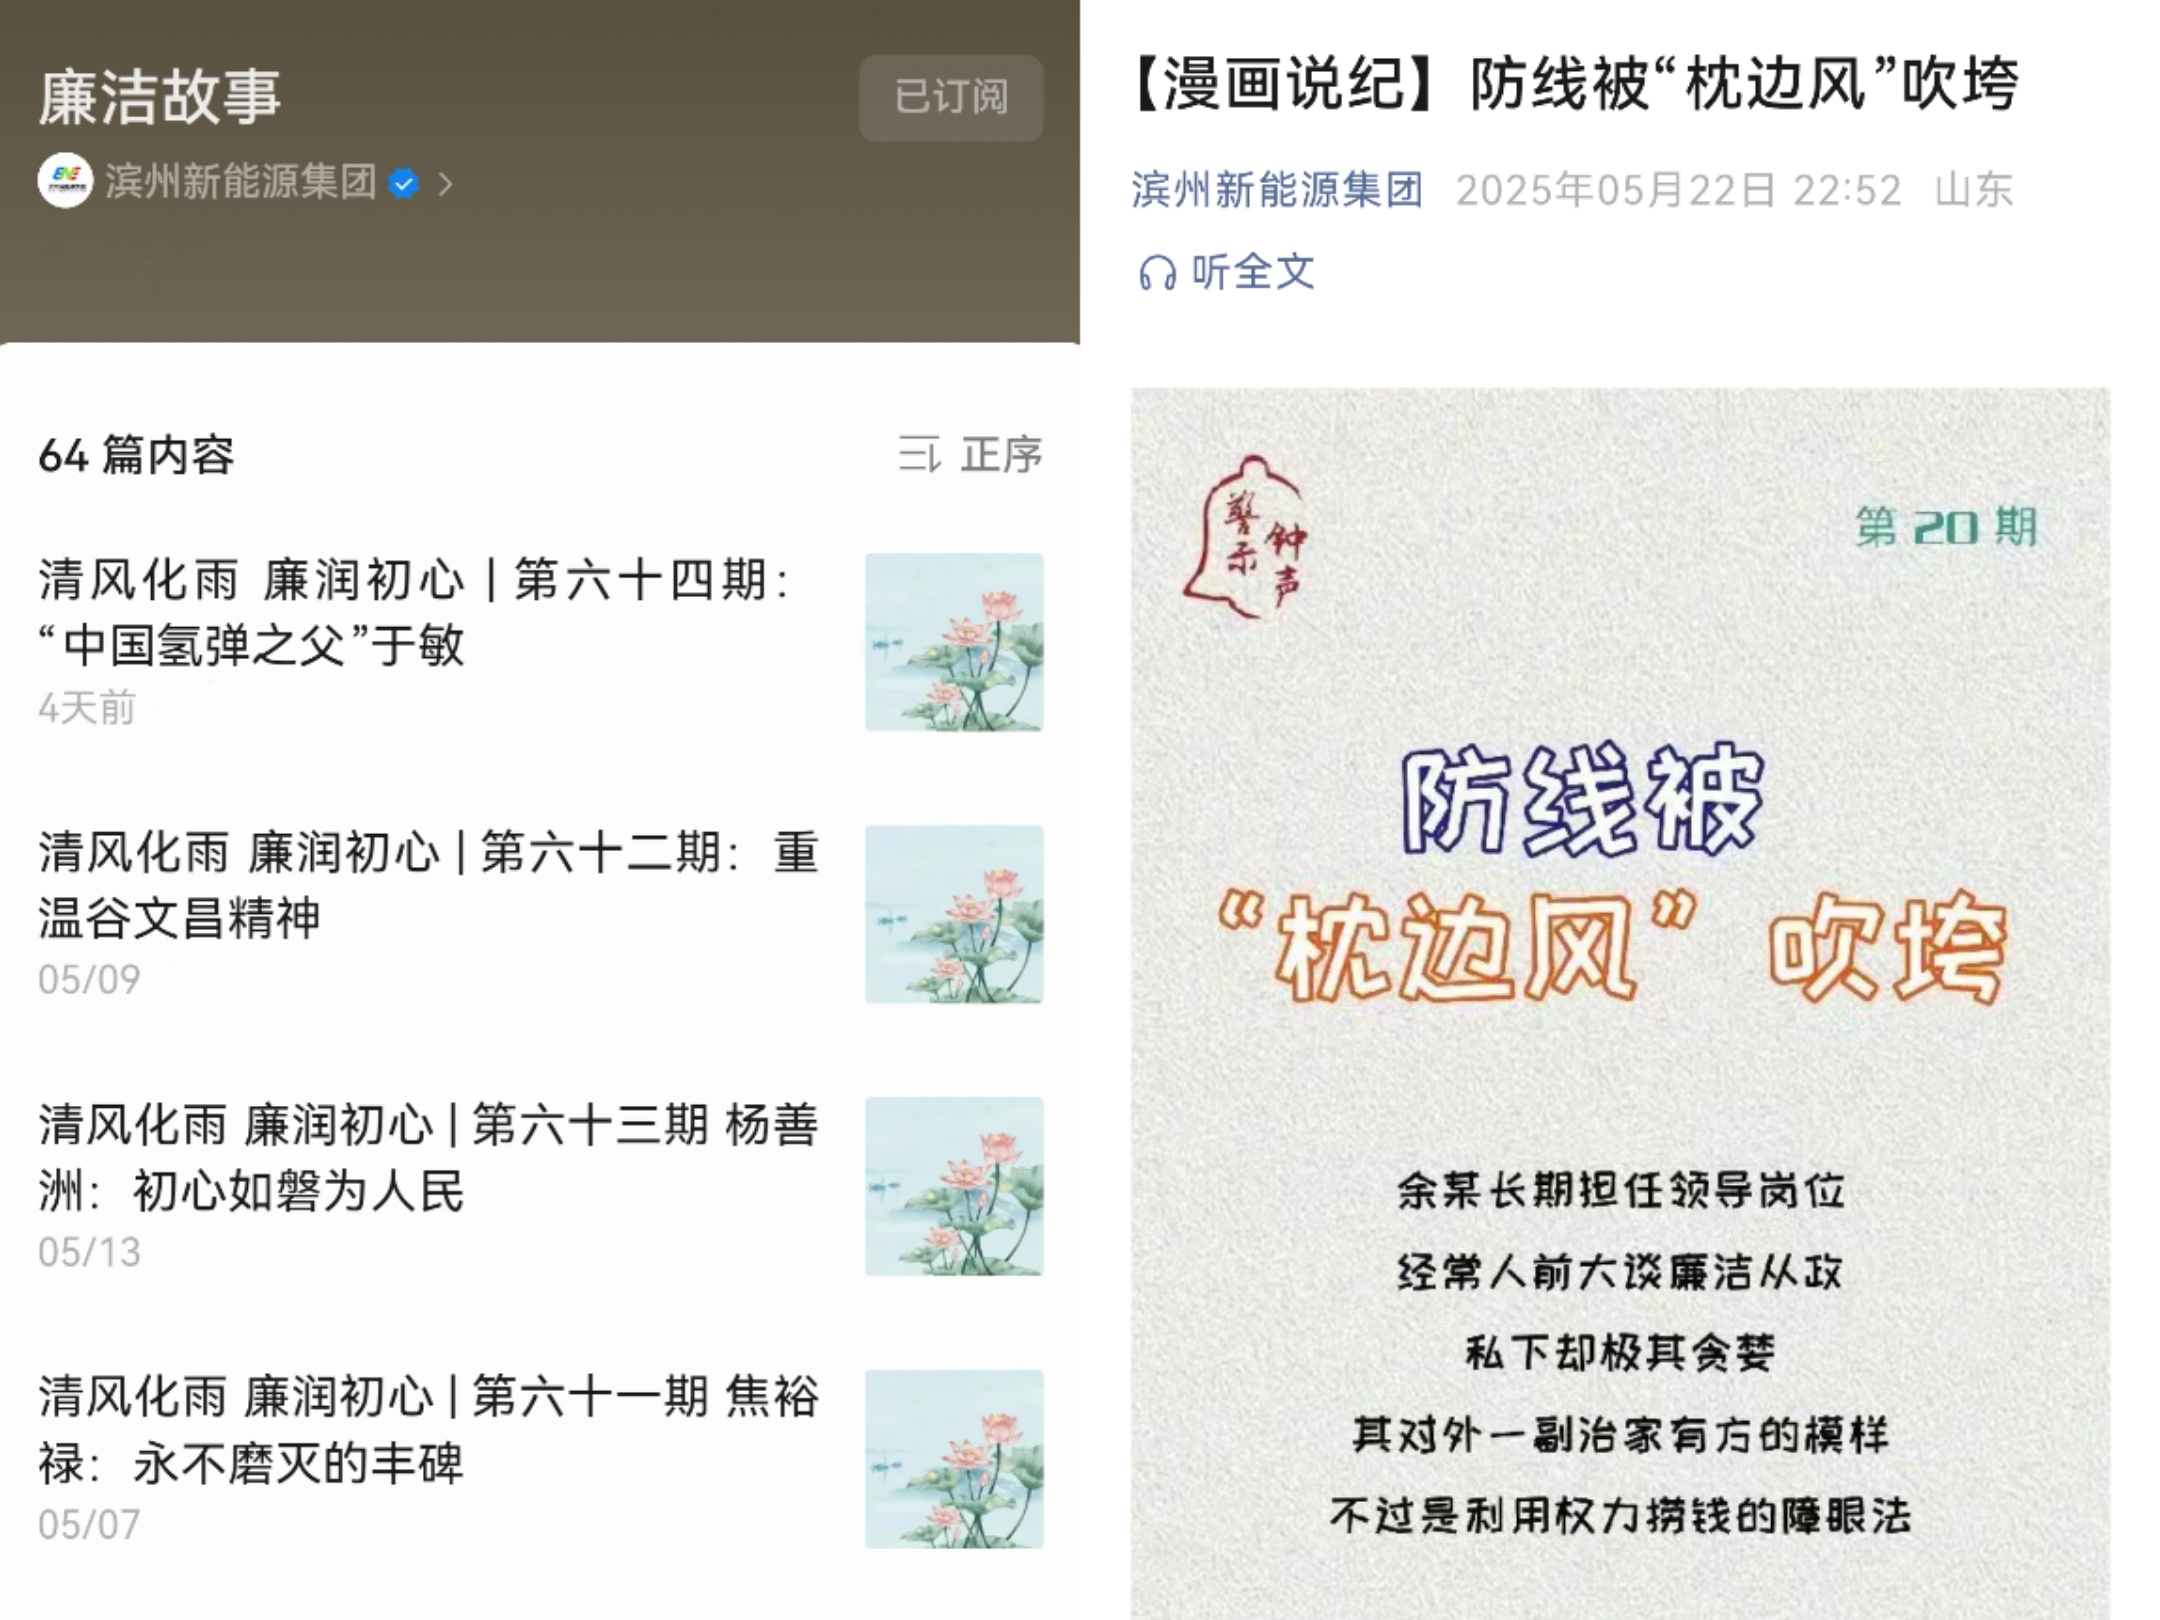Expand account details via chevron arrow
The width and height of the screenshot is (2160, 1620).
[x=446, y=184]
